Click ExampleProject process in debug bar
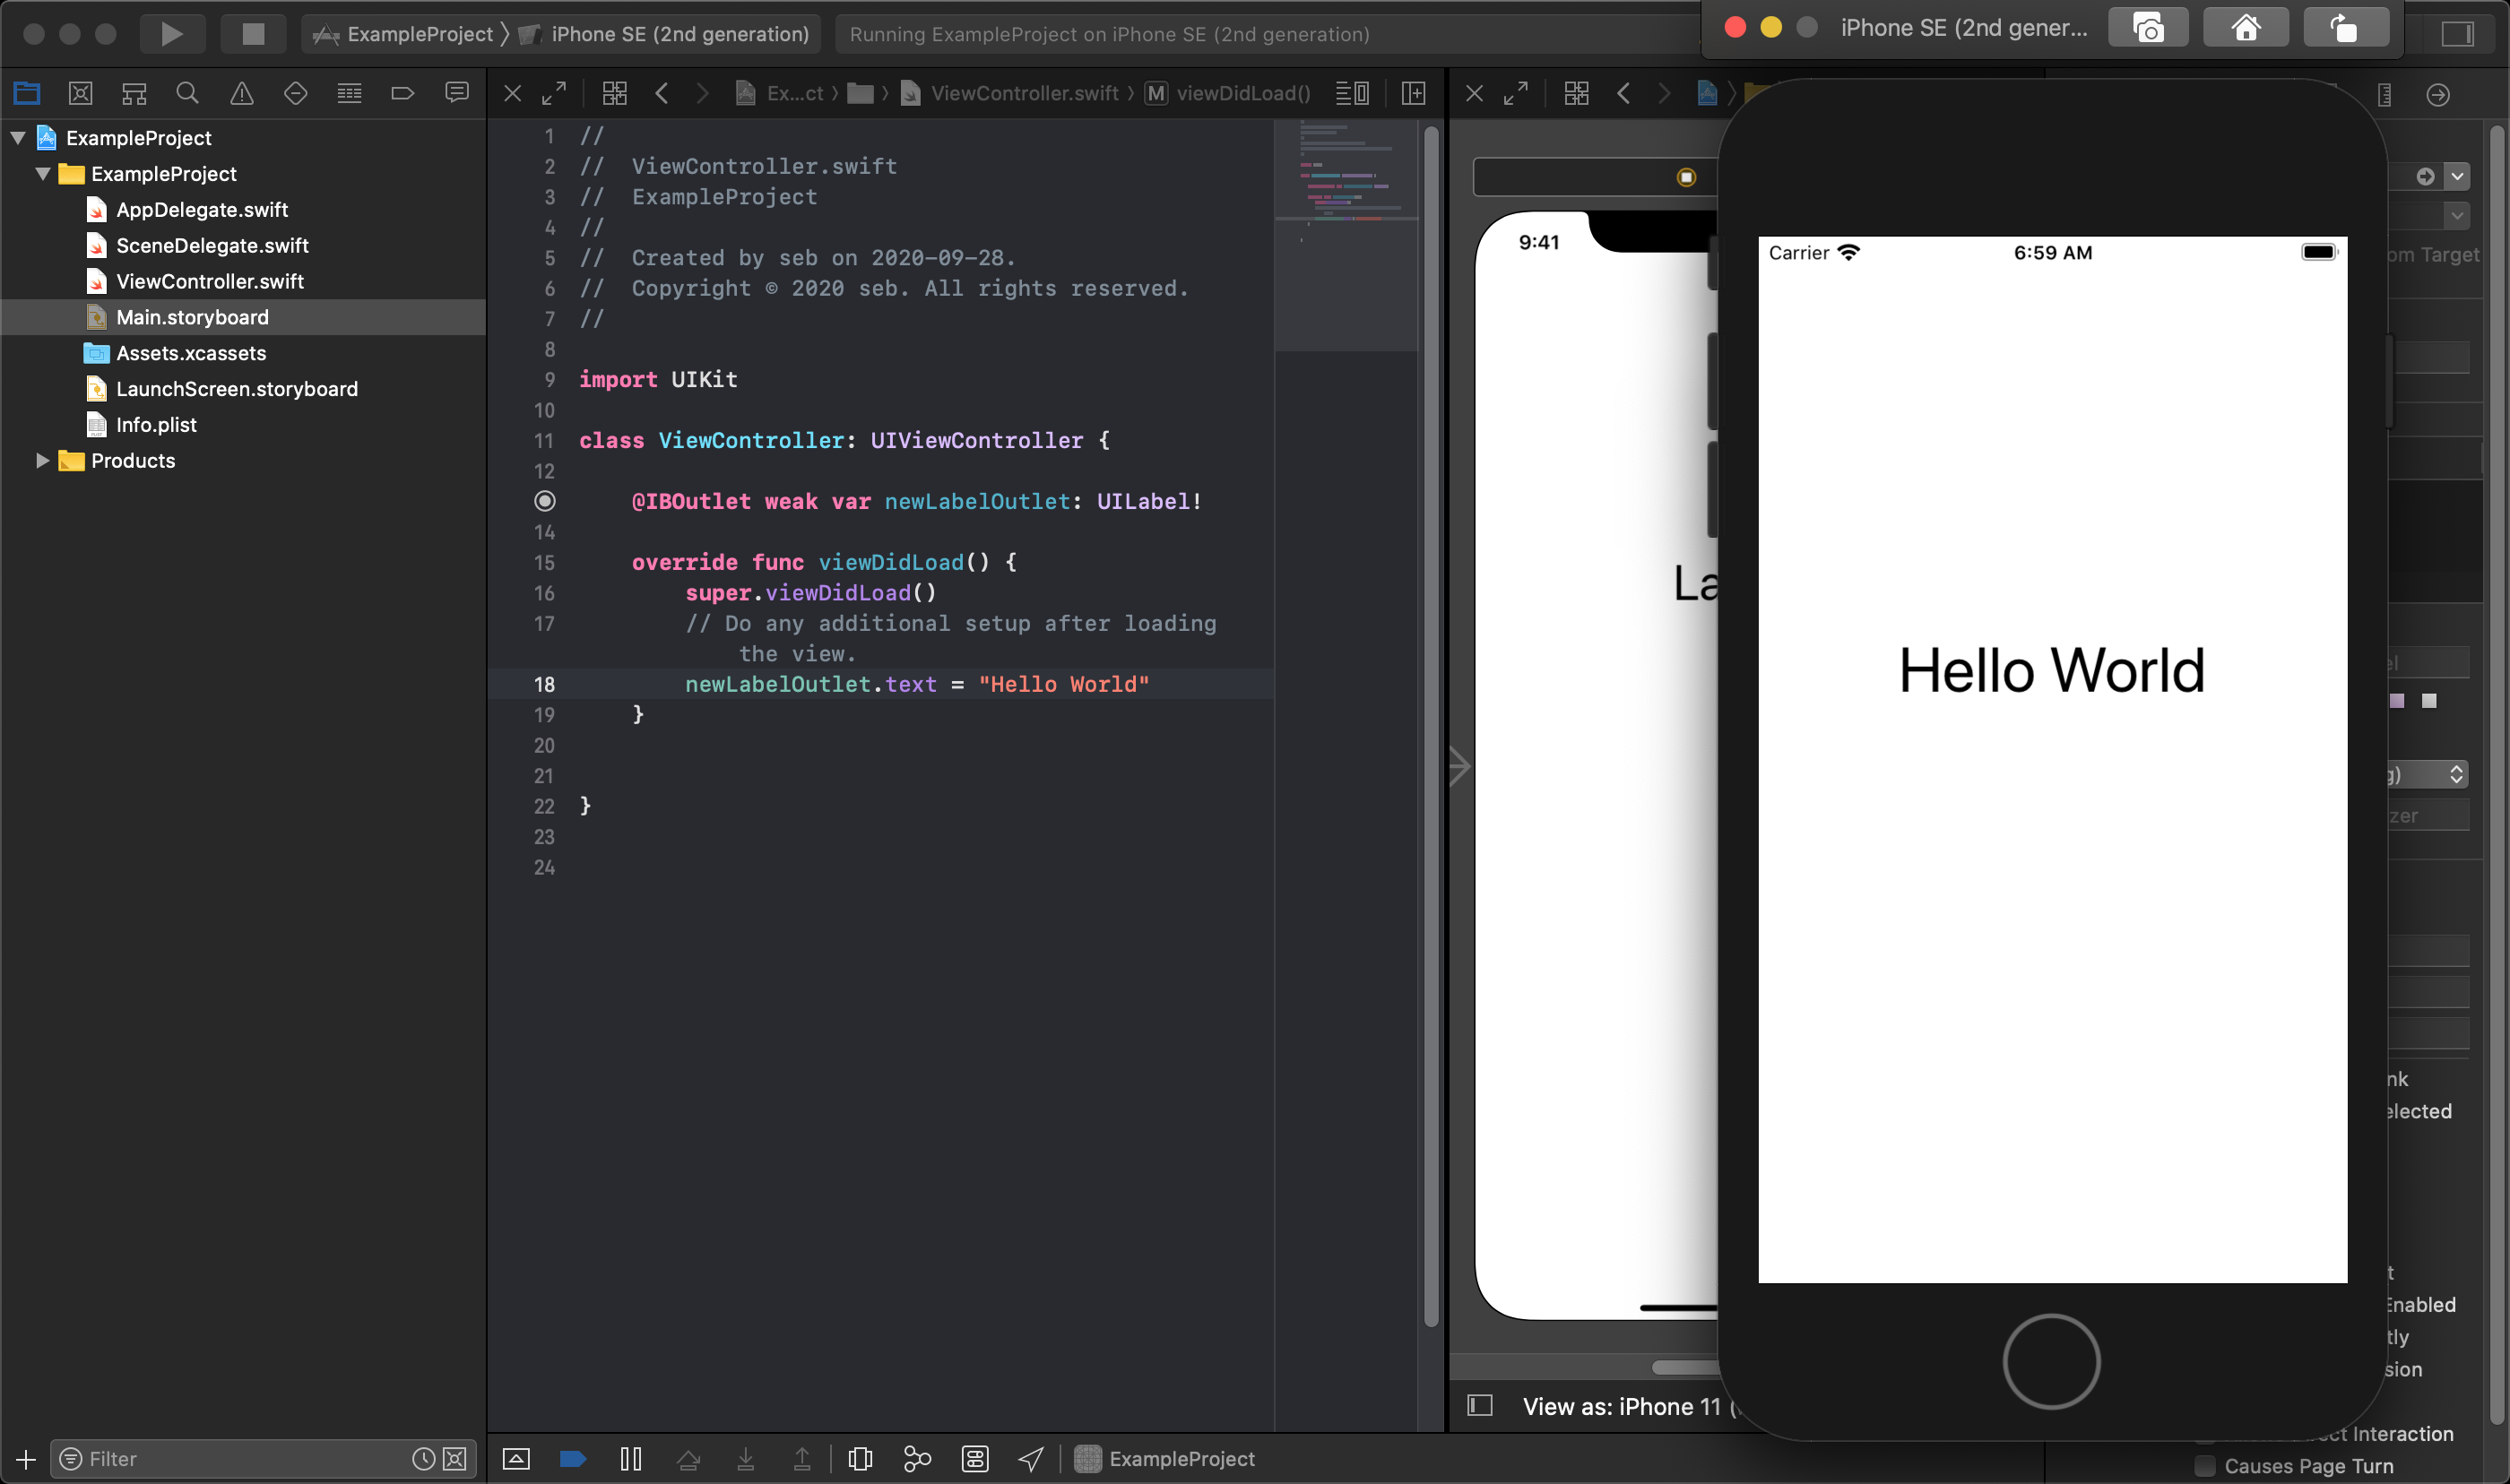The image size is (2510, 1484). [1165, 1458]
